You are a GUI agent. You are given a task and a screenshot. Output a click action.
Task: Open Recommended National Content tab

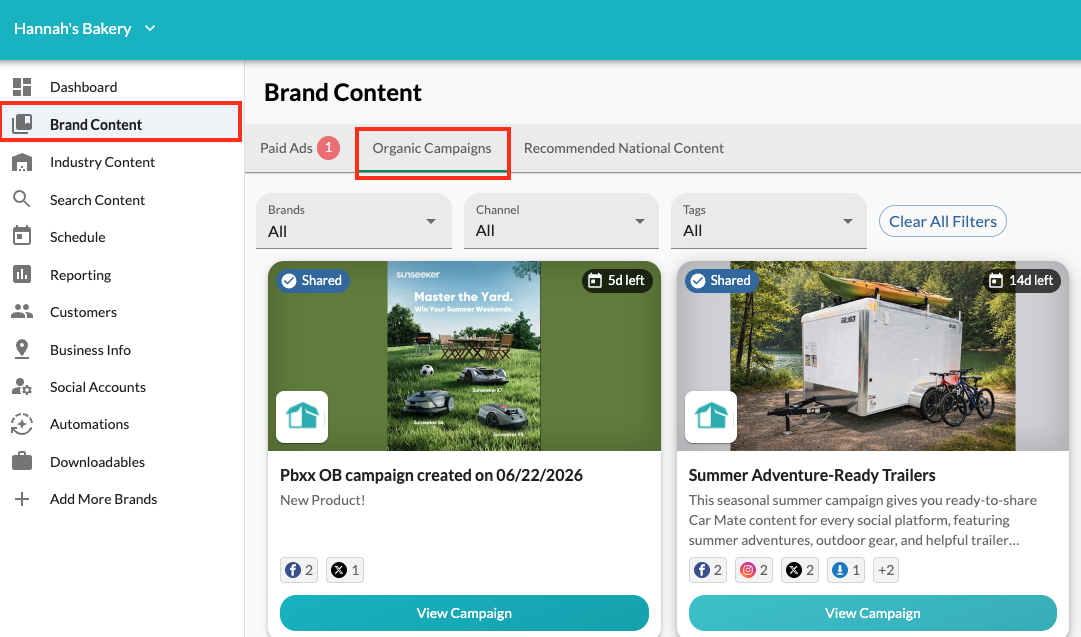[624, 148]
